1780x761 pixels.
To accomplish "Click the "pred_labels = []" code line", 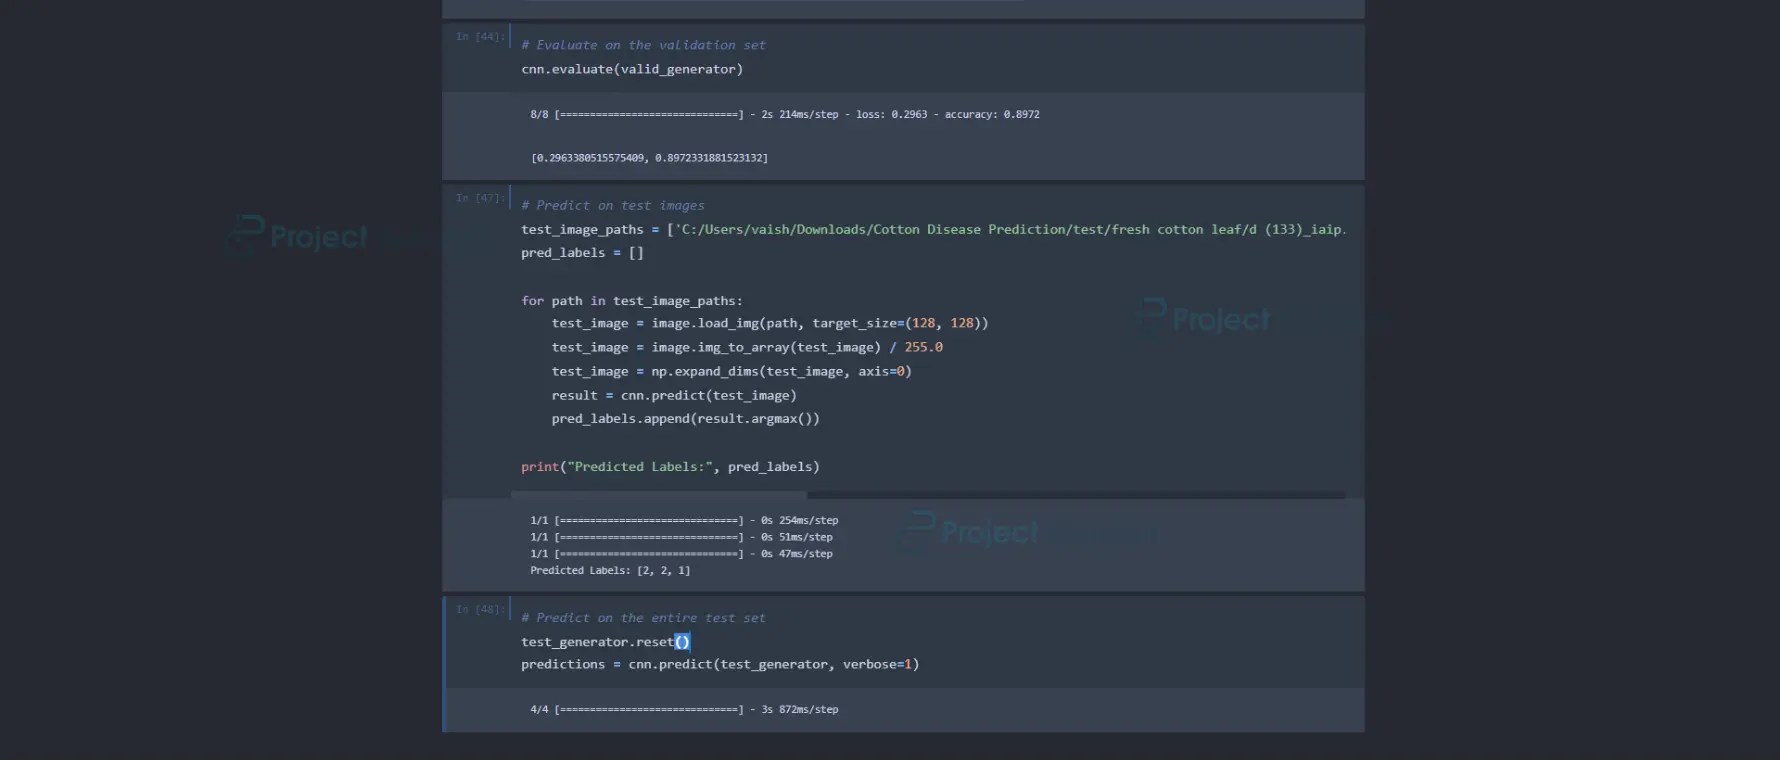I will click(582, 253).
